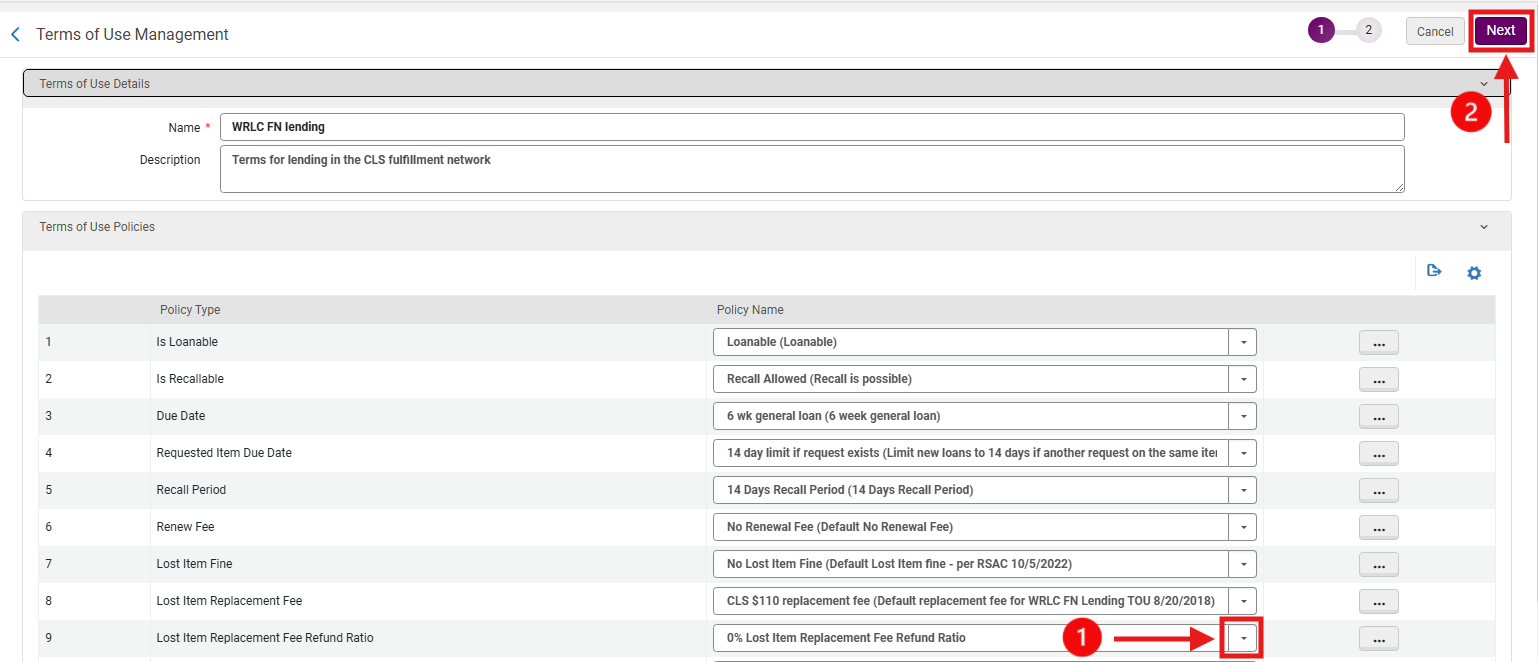Click the Cancel button

(x=1435, y=31)
